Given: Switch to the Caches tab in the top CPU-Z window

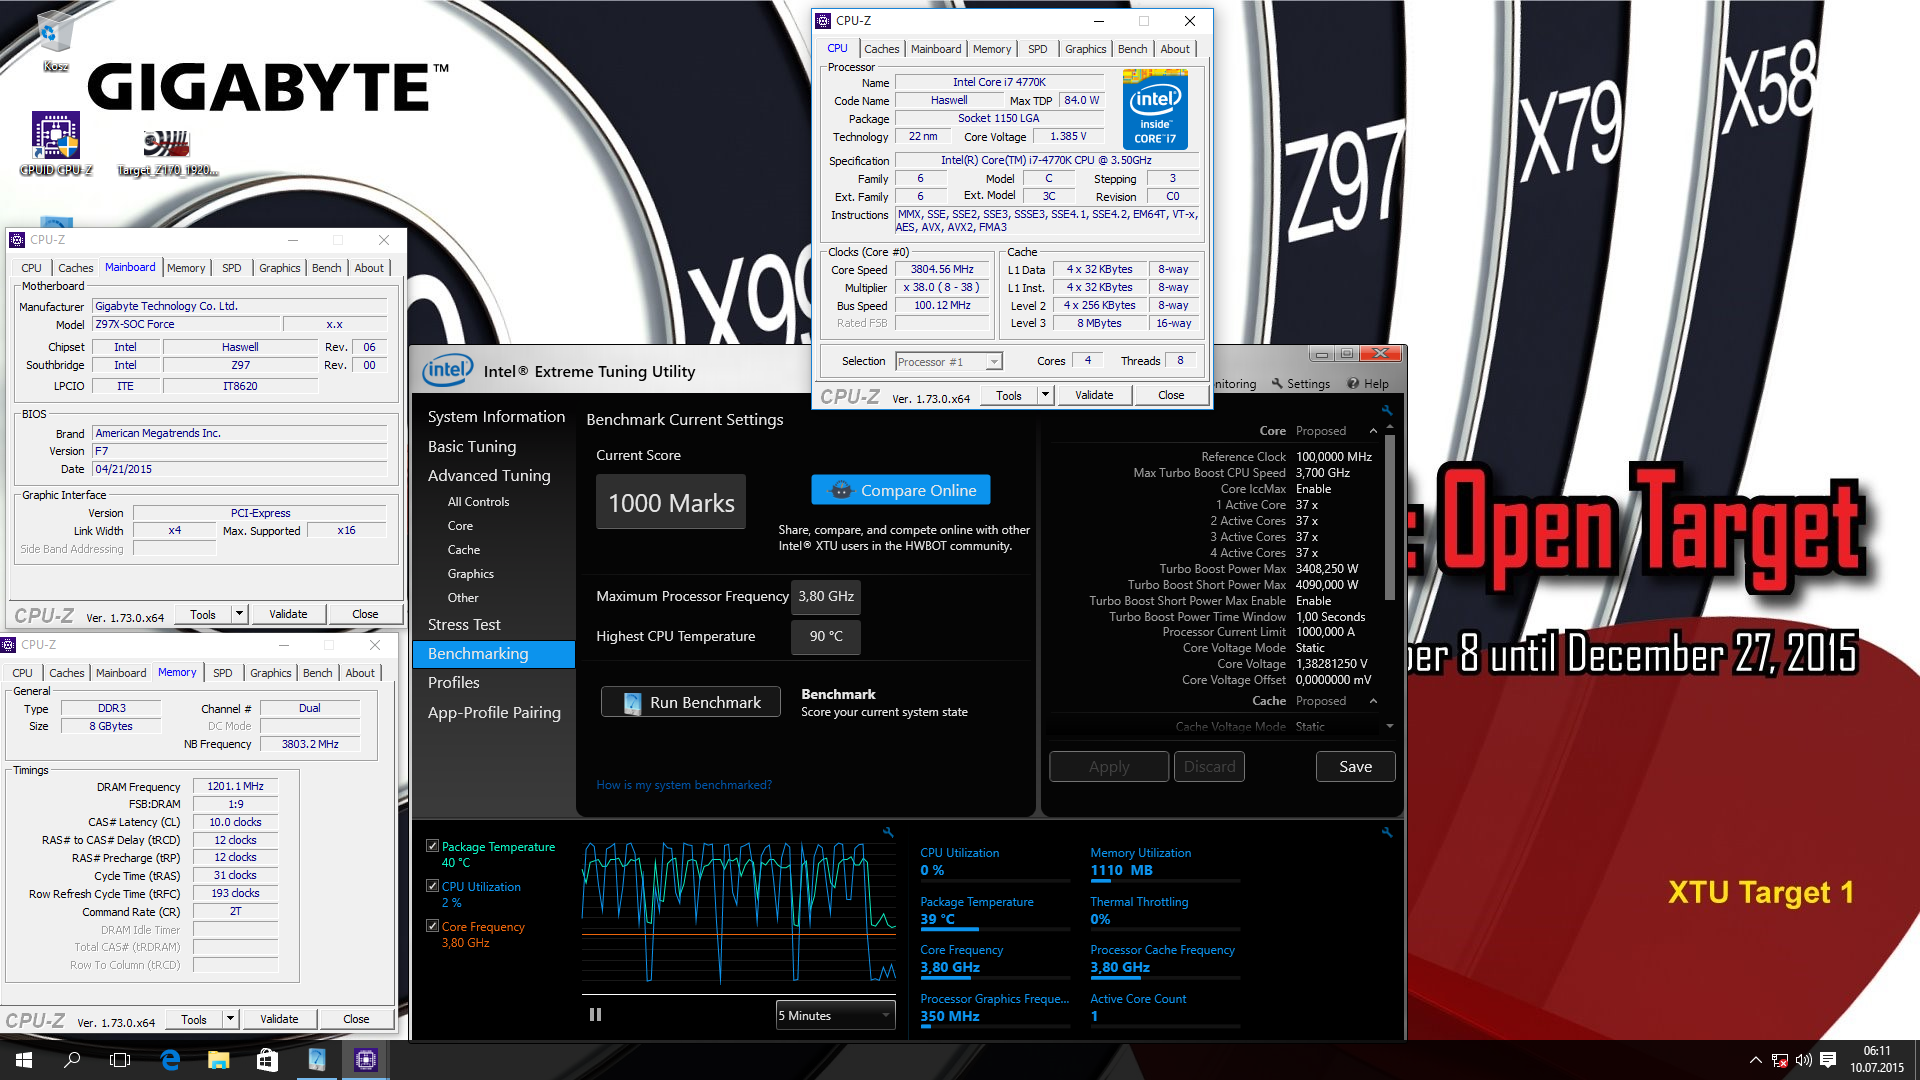Looking at the screenshot, I should (x=881, y=49).
